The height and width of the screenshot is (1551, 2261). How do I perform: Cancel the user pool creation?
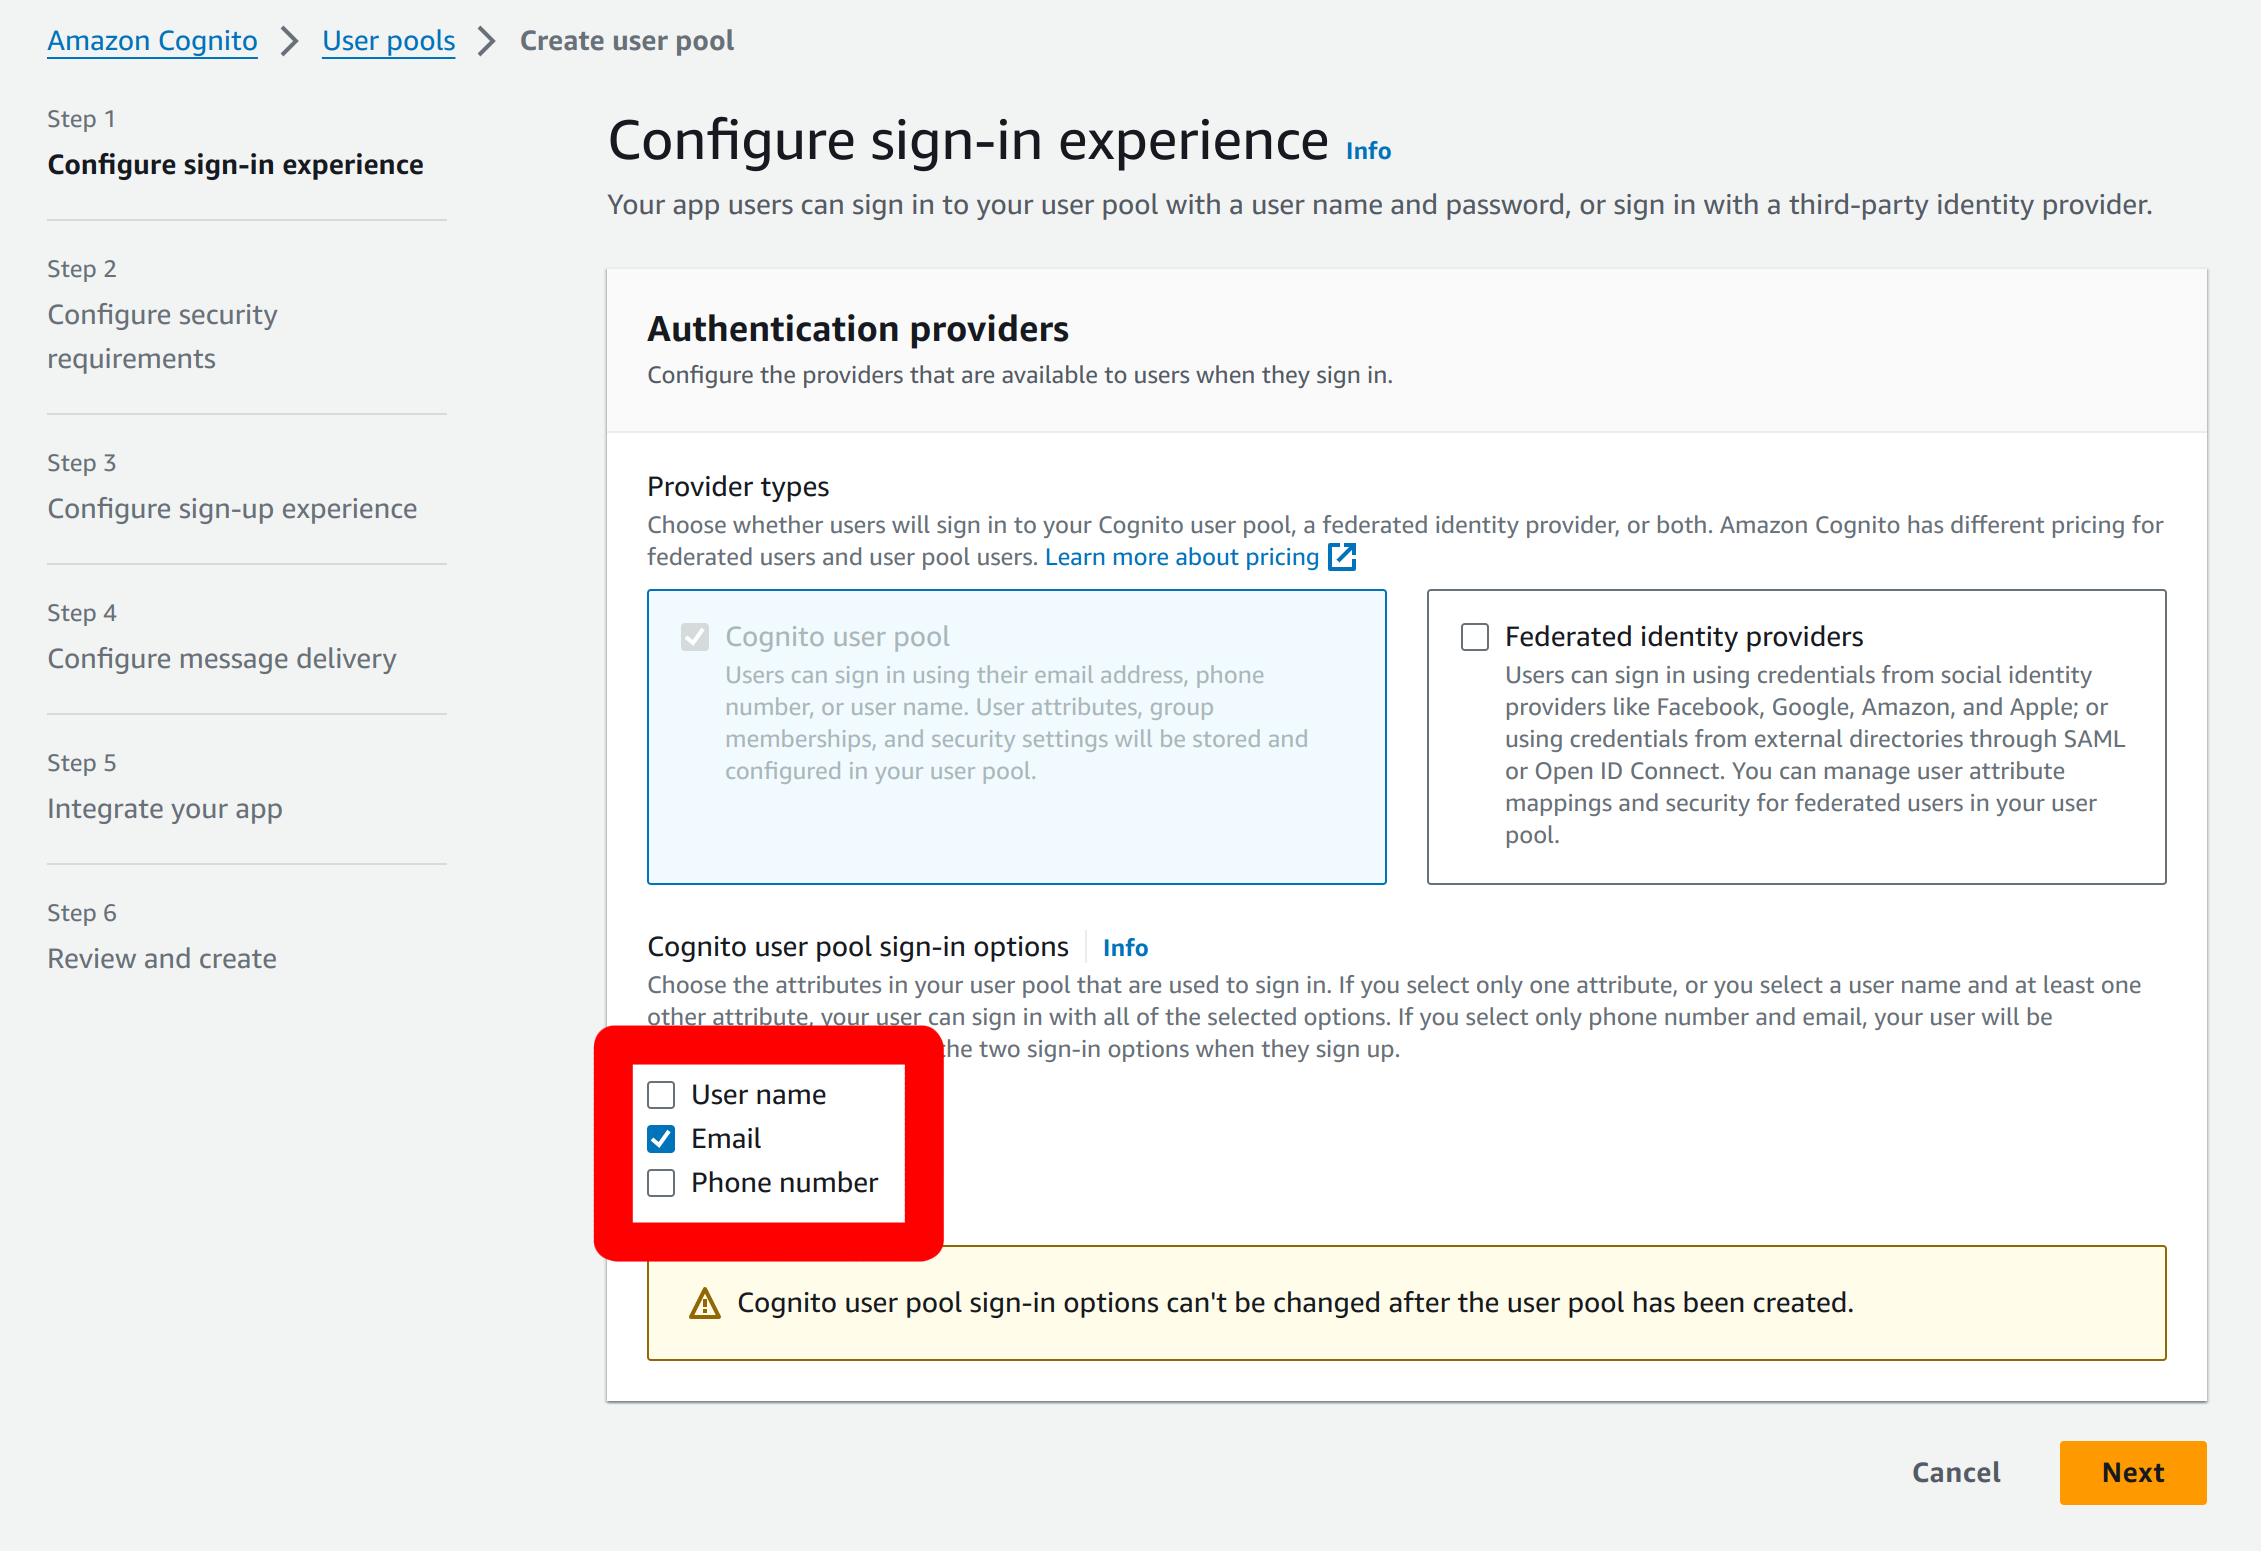pyautogui.click(x=1956, y=1472)
